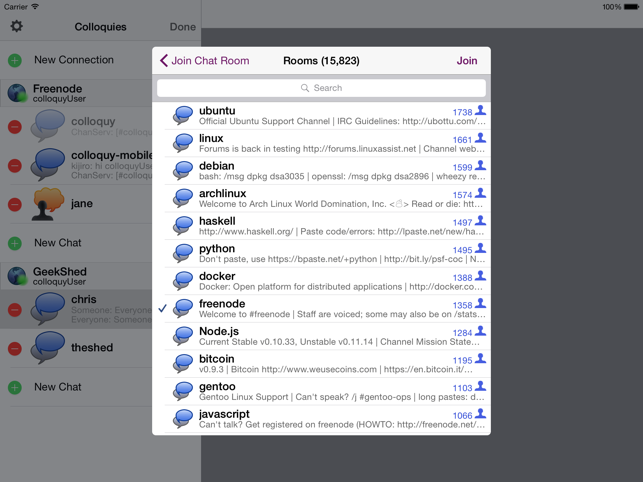The width and height of the screenshot is (643, 482).
Task: Click the 1497 user count for haskell
Action: [x=463, y=222]
